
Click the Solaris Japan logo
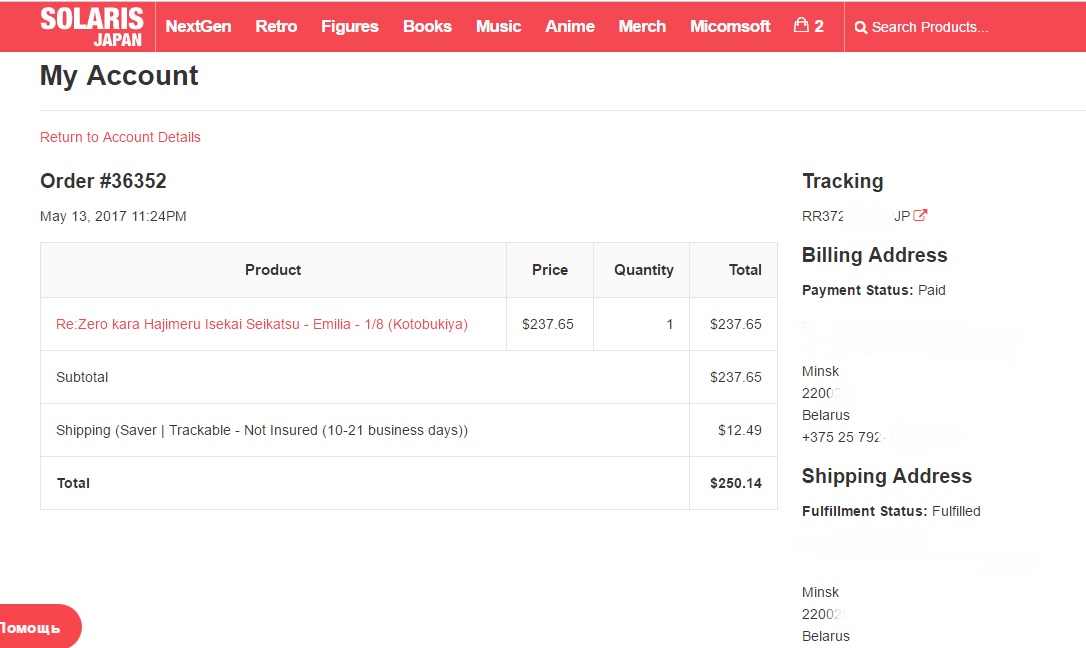(x=92, y=27)
